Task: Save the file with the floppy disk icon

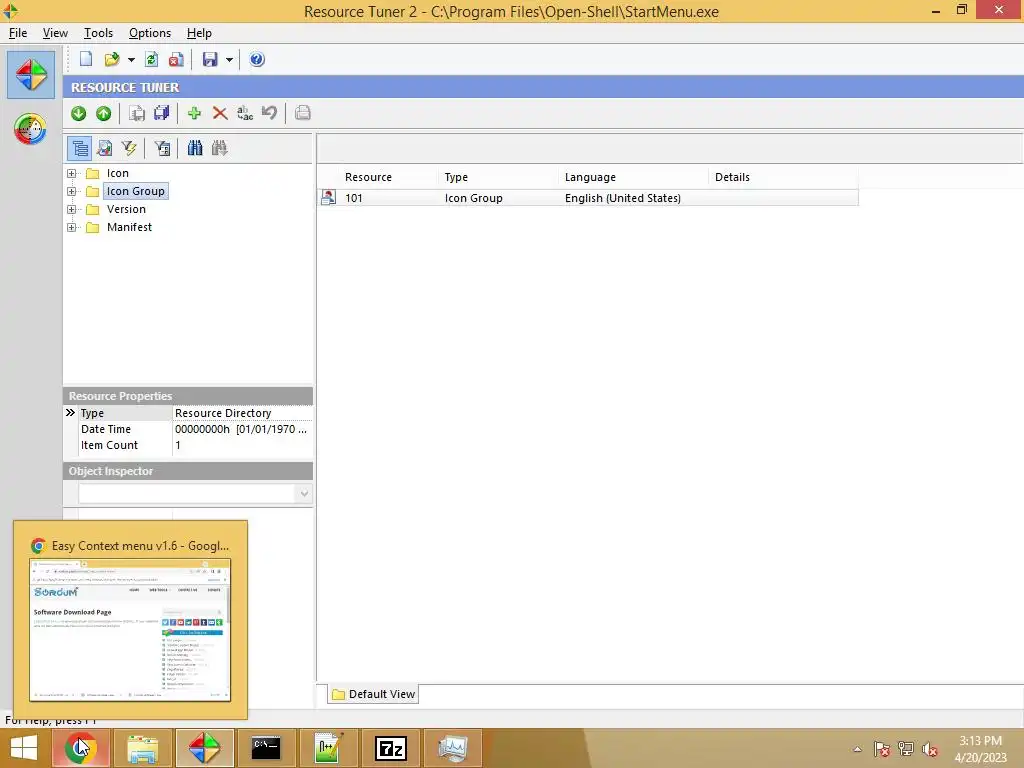Action: coord(210,59)
